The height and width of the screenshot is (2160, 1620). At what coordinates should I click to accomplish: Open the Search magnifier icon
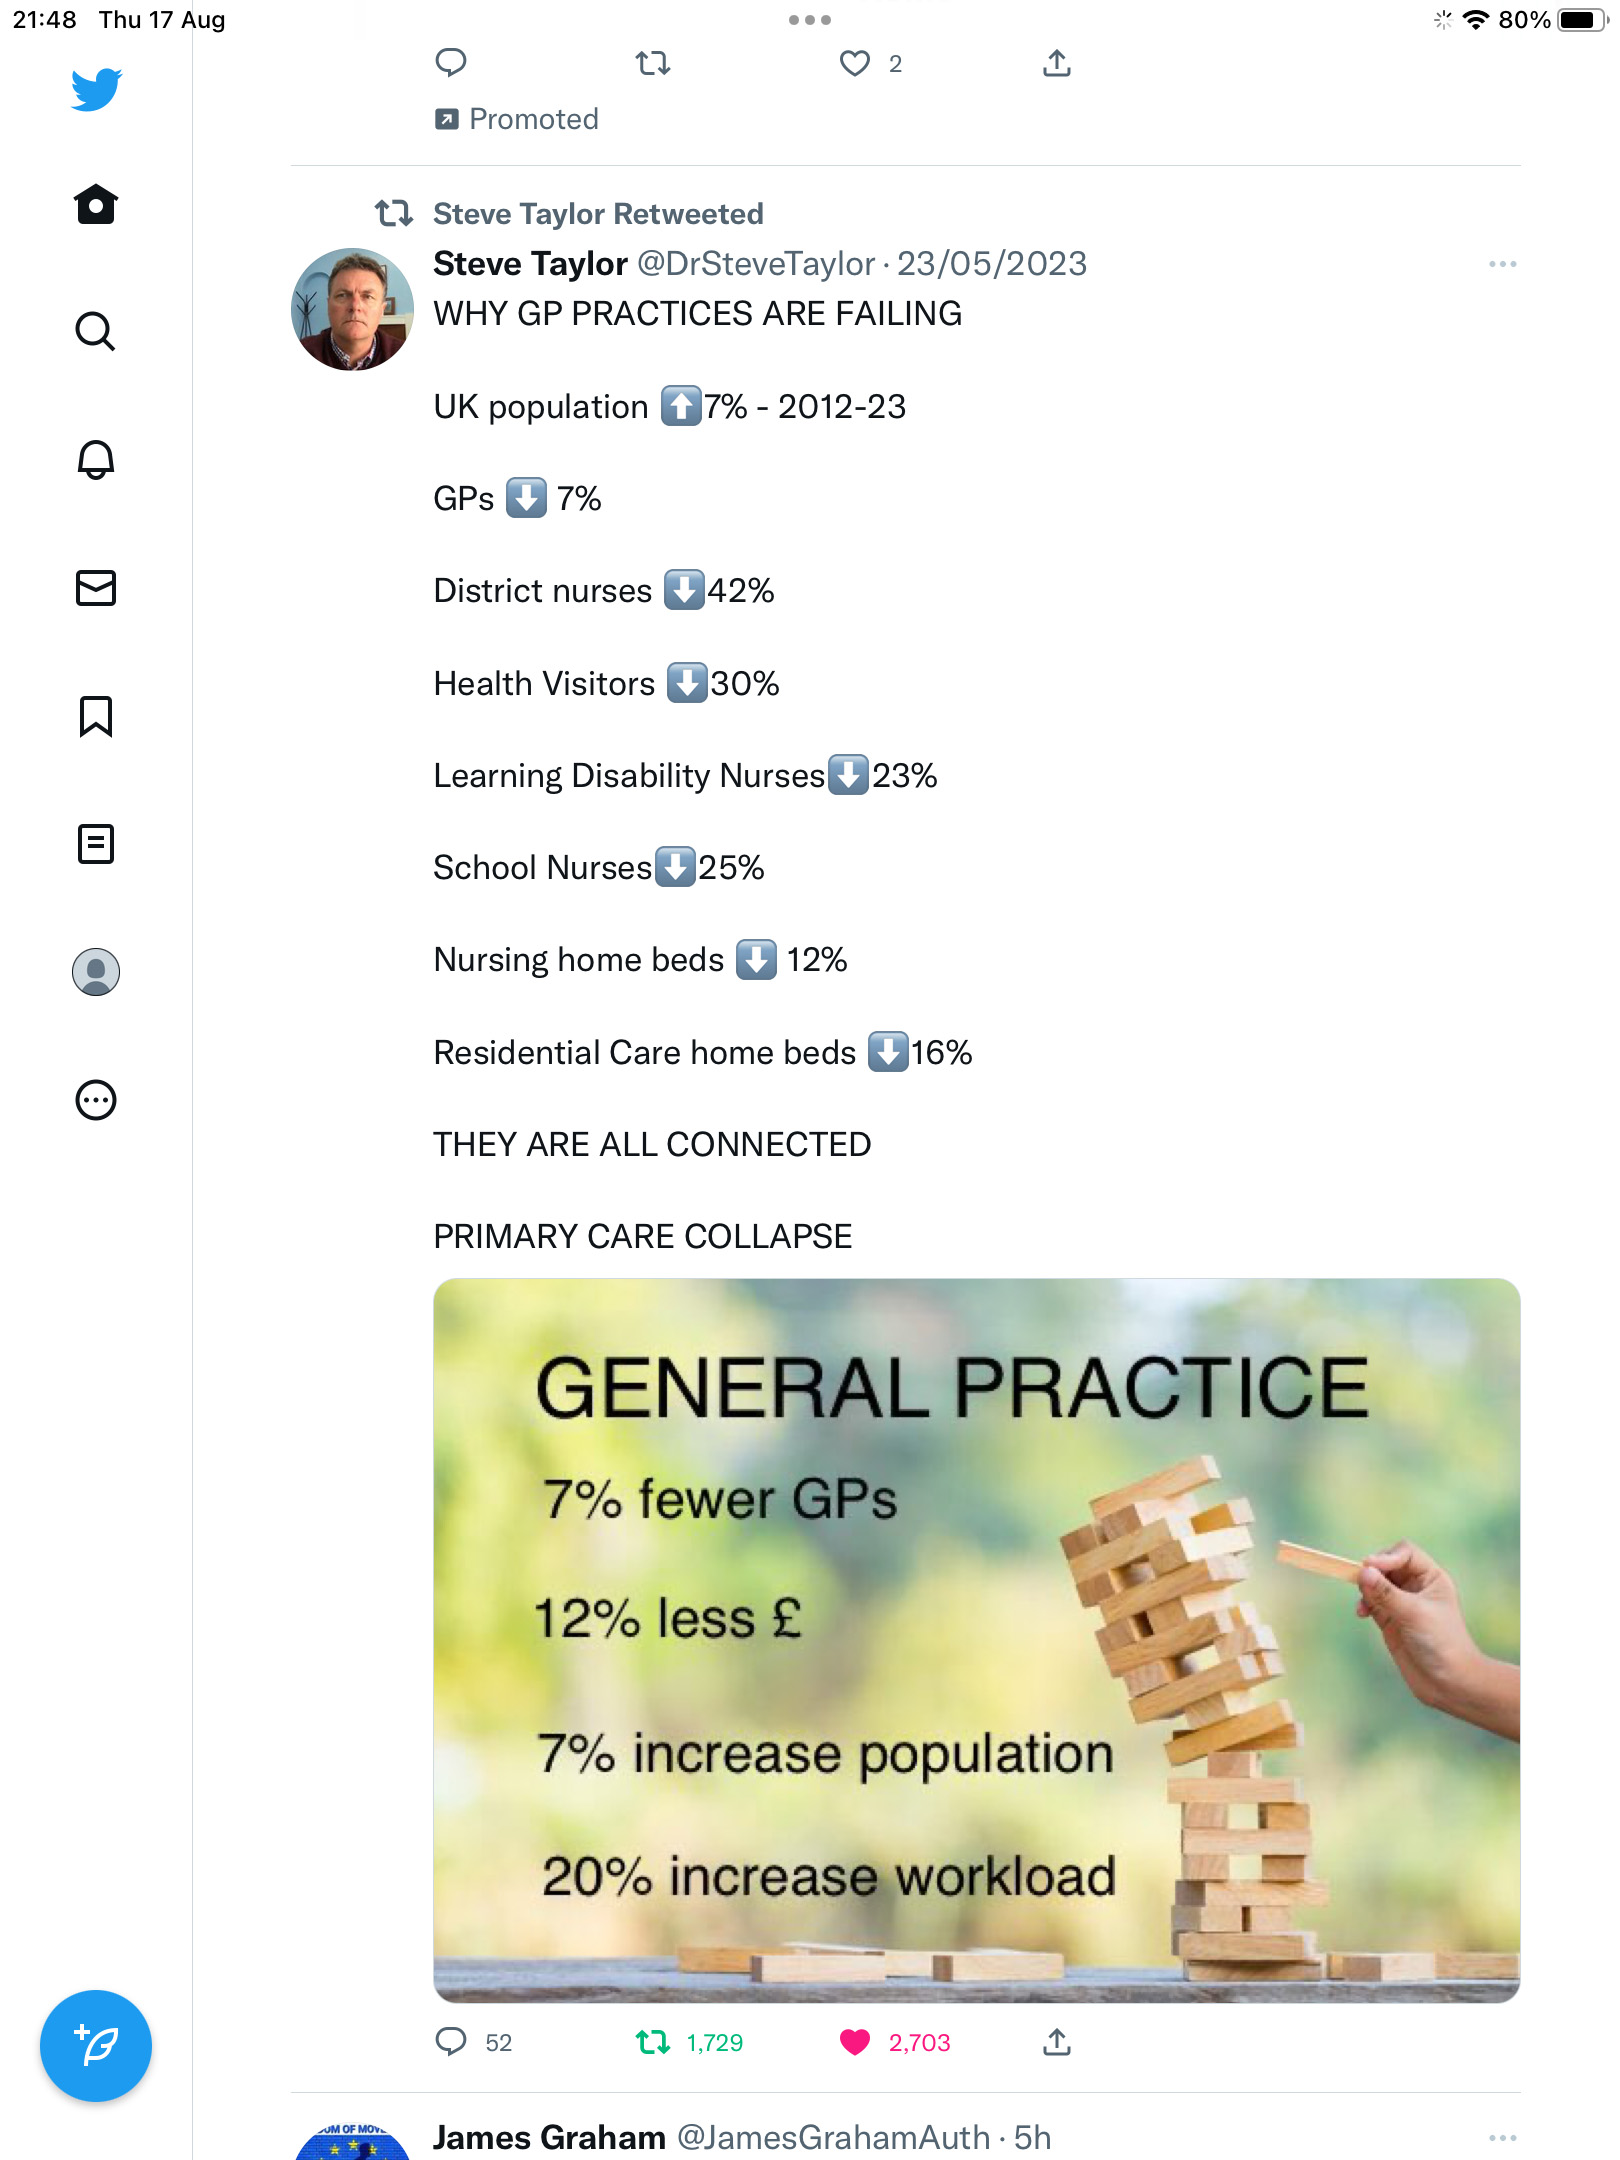(96, 331)
